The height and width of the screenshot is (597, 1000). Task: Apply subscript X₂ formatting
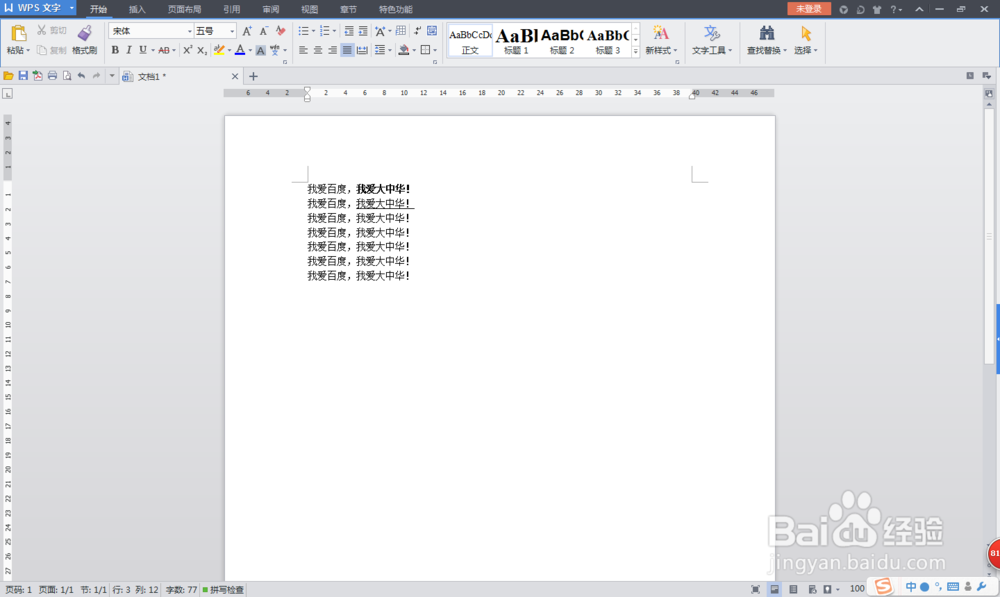coord(202,50)
